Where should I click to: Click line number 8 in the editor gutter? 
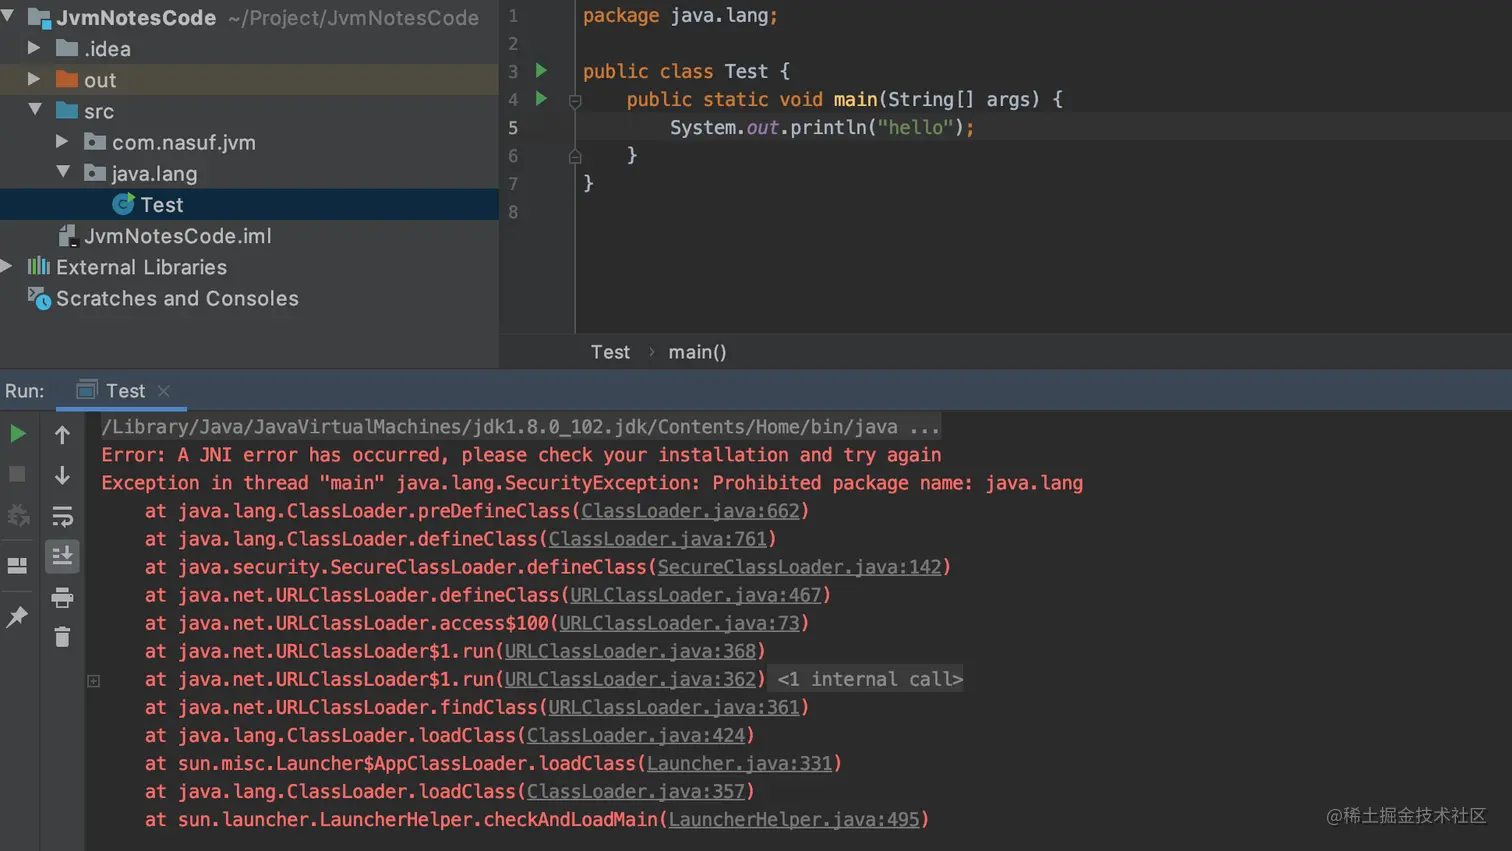point(513,212)
